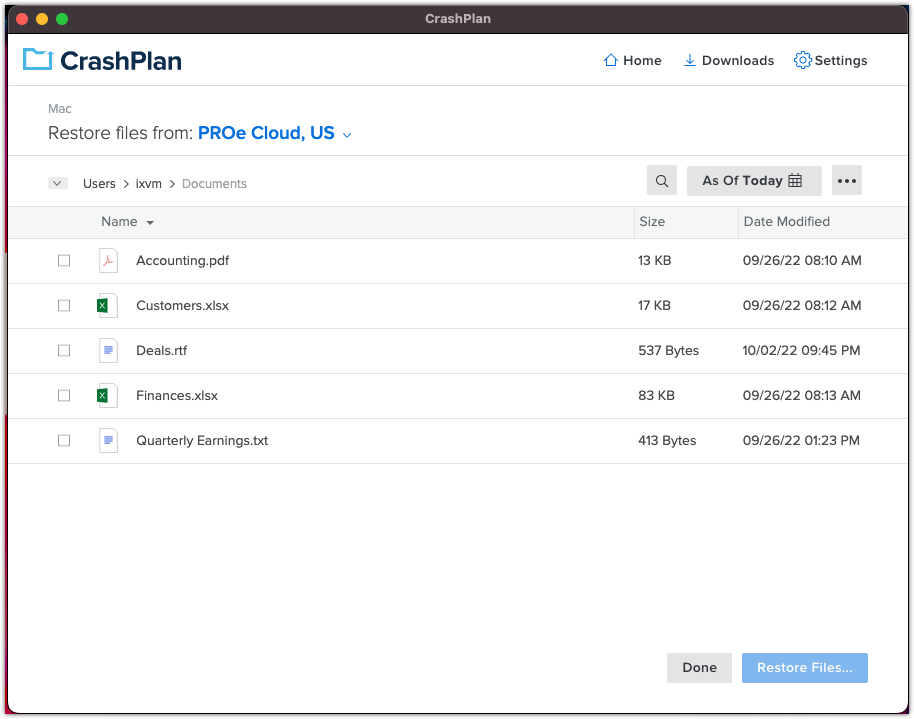Screen dimensions: 914x719
Task: Navigate to Users in the breadcrumb
Action: (99, 184)
